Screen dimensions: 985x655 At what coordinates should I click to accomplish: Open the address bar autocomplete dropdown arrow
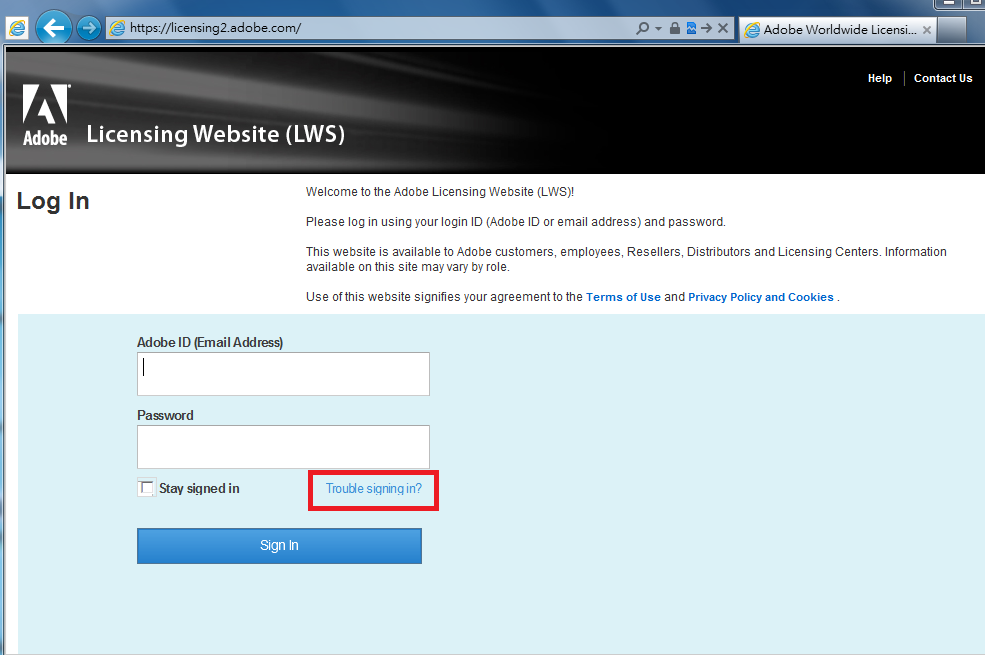click(658, 29)
